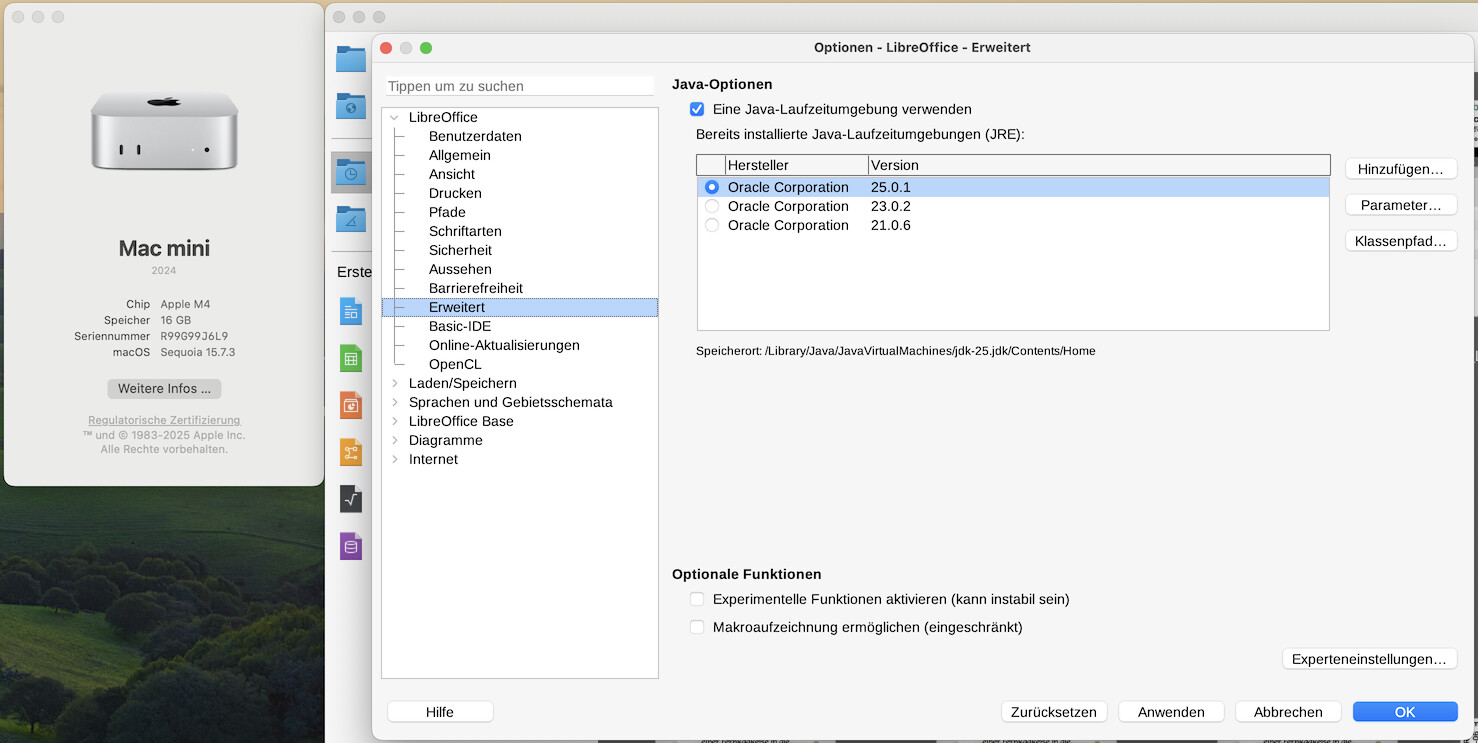
Task: Expand the LibreOffice Base tree node
Action: (395, 421)
